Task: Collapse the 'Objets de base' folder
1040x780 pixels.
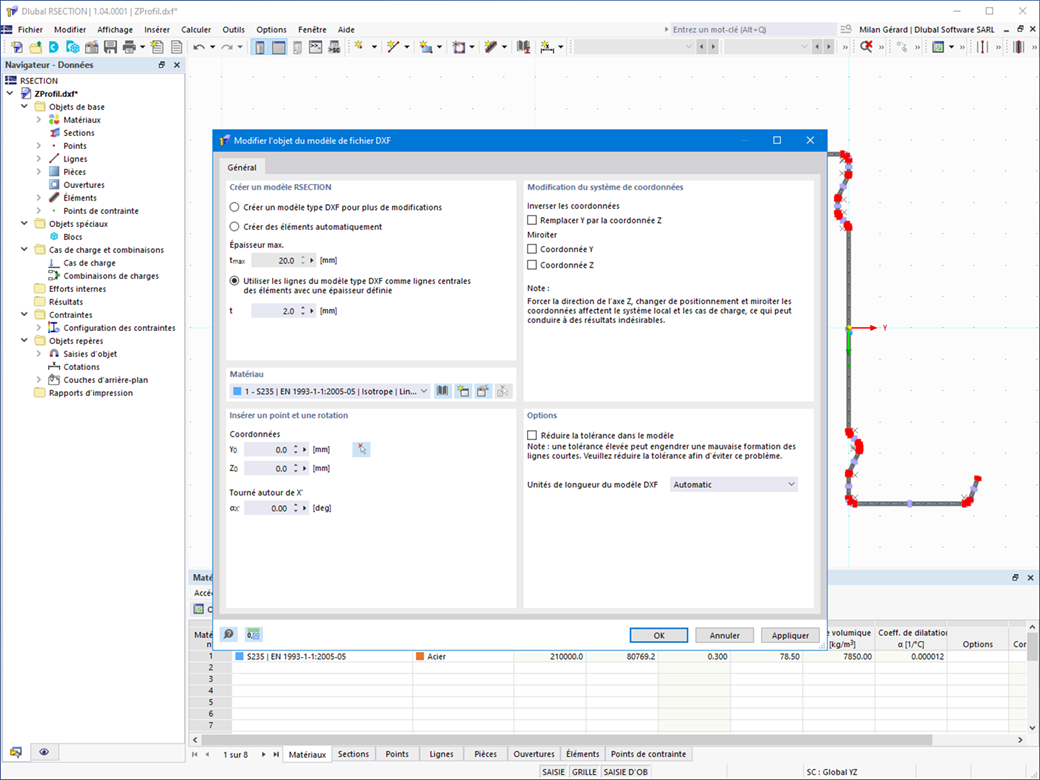Action: click(25, 107)
